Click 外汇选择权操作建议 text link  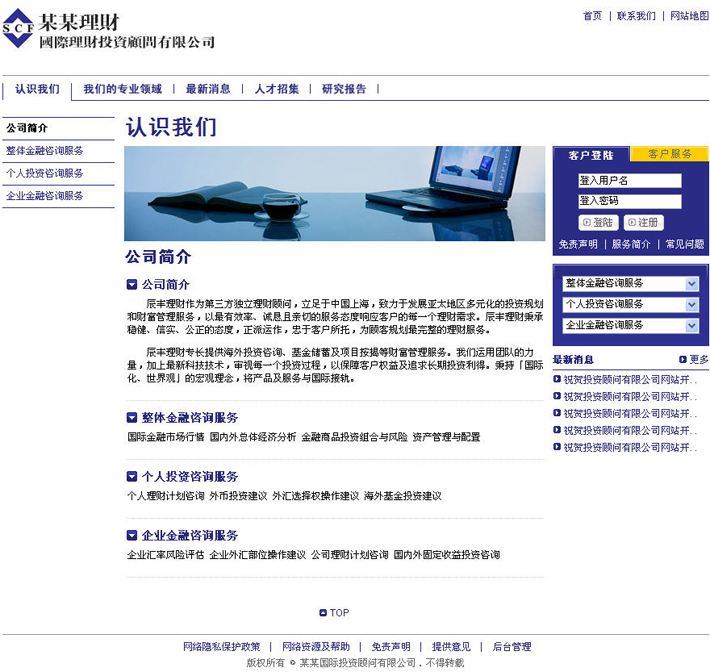tap(316, 496)
